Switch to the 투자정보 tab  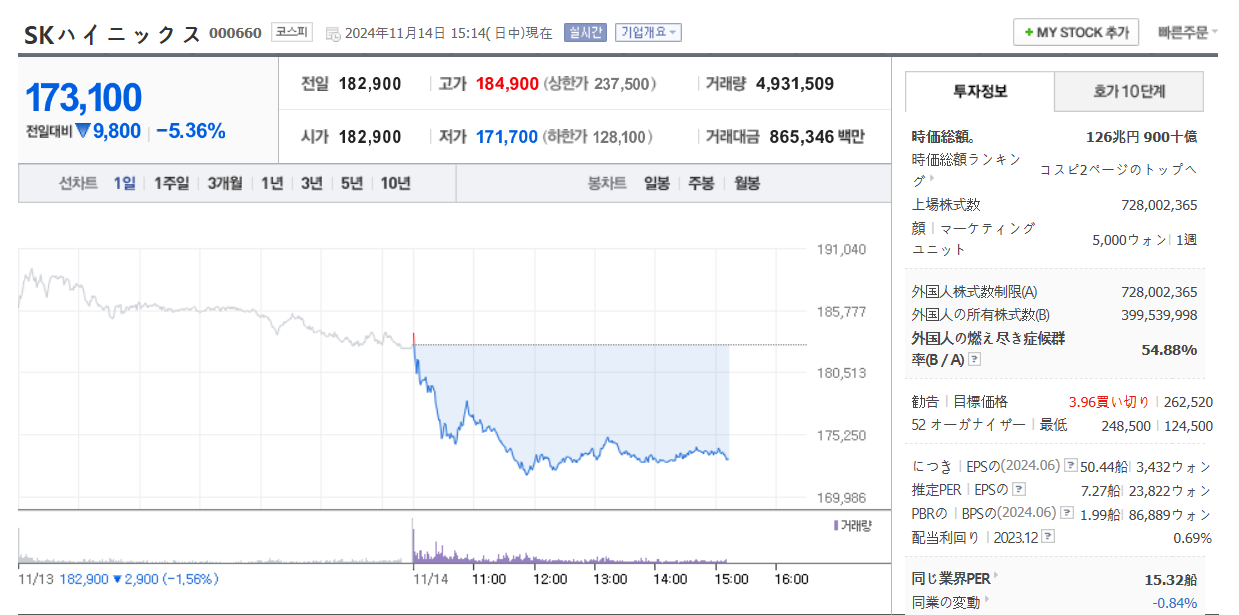[x=979, y=92]
